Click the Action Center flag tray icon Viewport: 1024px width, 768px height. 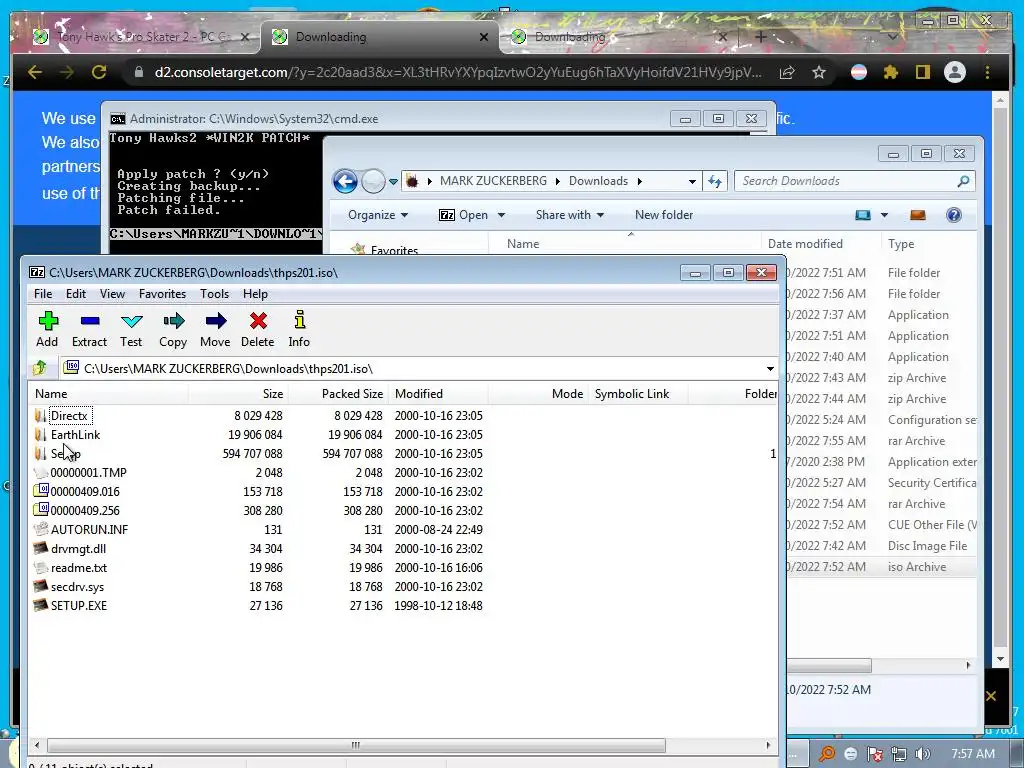point(875,754)
